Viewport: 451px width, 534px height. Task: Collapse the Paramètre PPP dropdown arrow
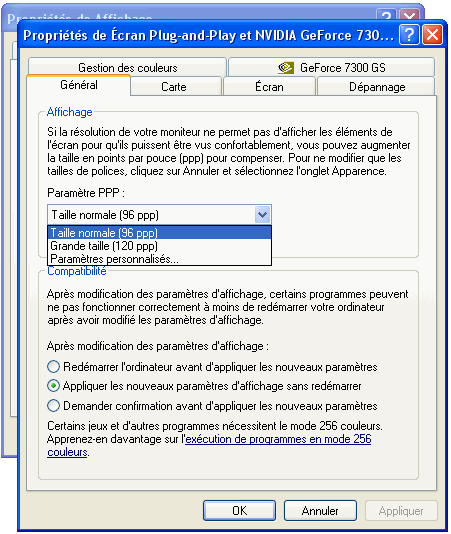coord(262,215)
